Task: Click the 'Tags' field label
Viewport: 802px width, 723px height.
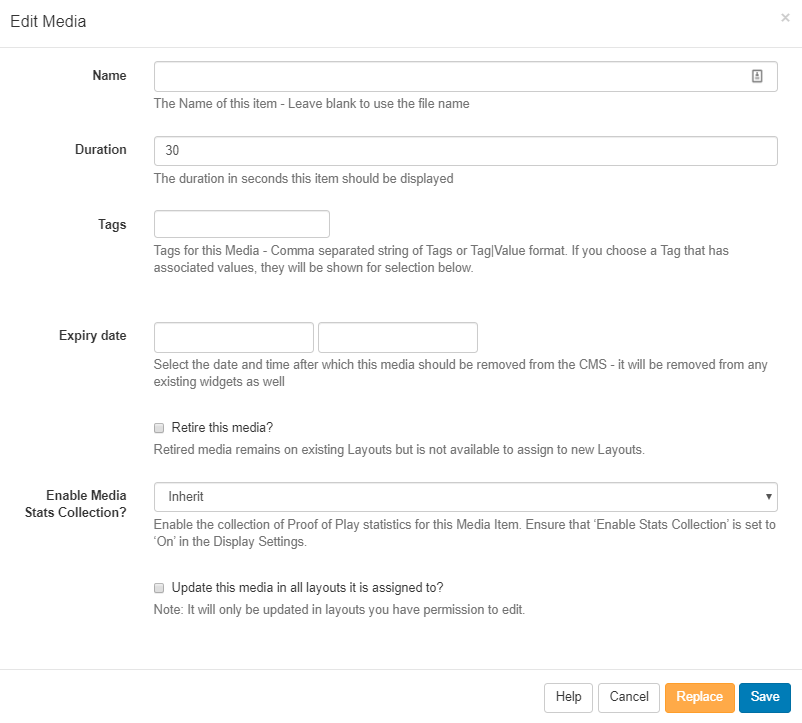Action: pyautogui.click(x=112, y=224)
